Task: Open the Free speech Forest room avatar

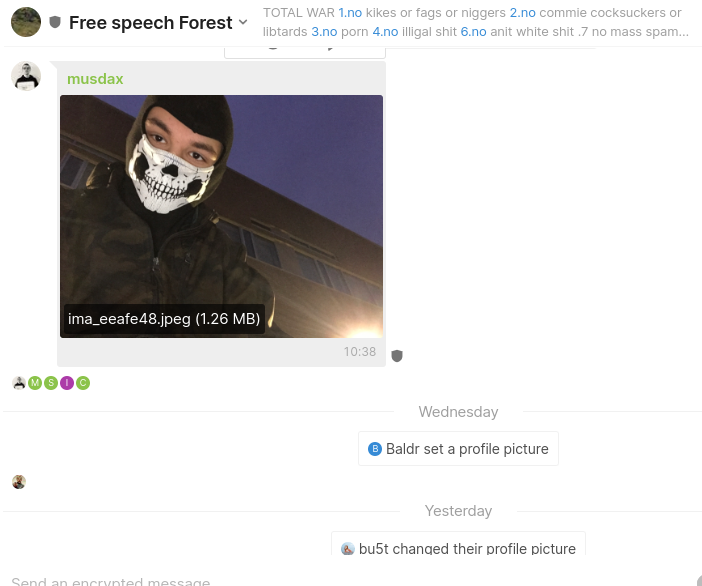Action: [x=26, y=22]
